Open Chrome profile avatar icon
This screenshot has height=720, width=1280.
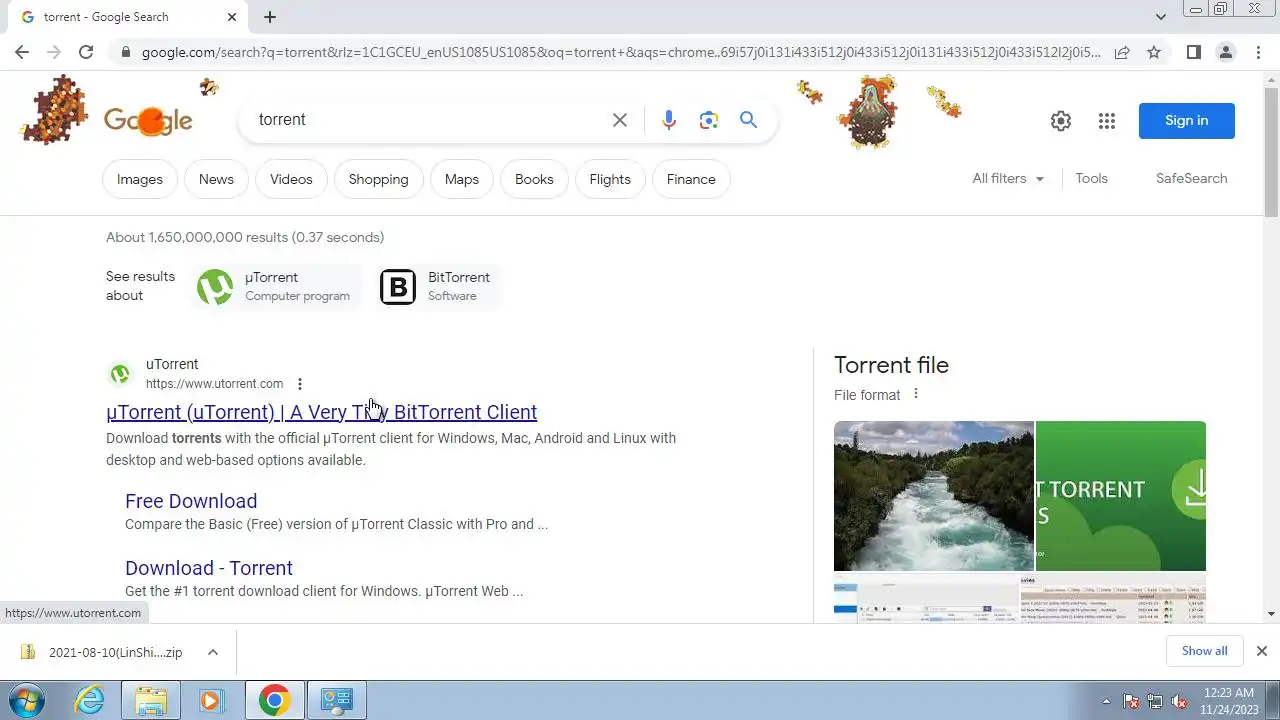(1225, 52)
